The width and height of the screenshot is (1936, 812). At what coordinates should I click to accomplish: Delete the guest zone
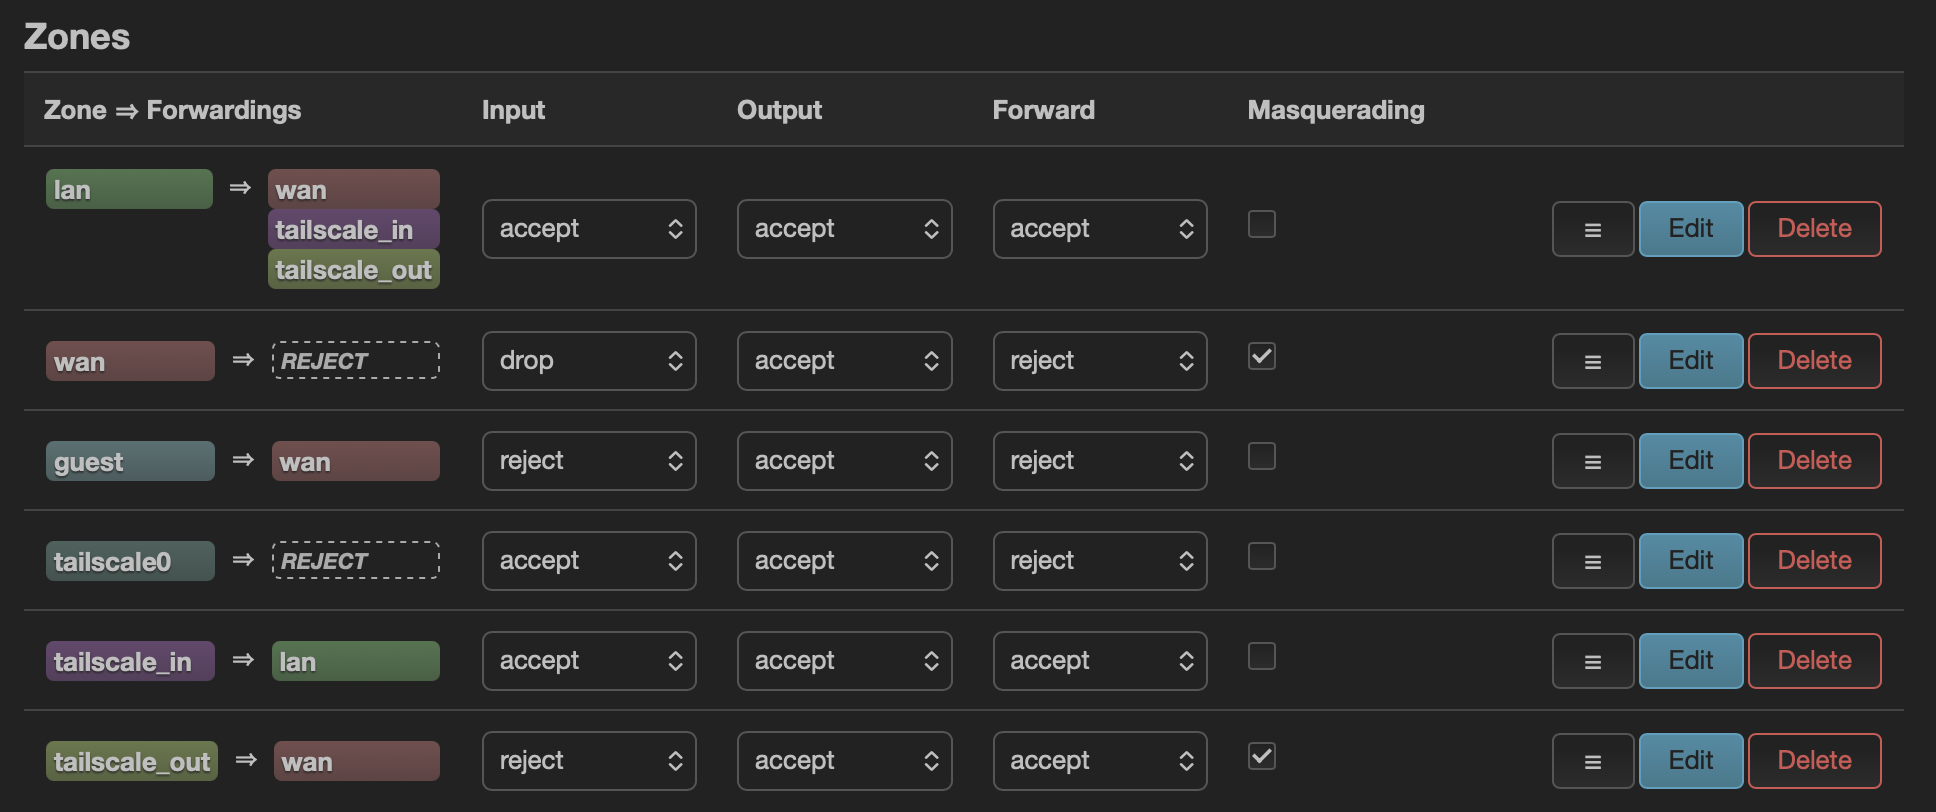[x=1814, y=461]
